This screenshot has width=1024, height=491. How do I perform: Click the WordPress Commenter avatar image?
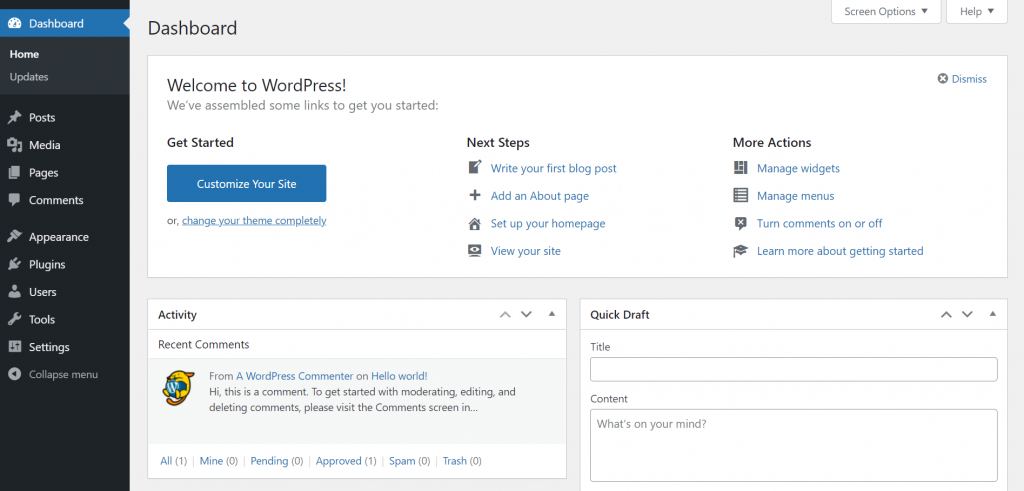(x=178, y=388)
